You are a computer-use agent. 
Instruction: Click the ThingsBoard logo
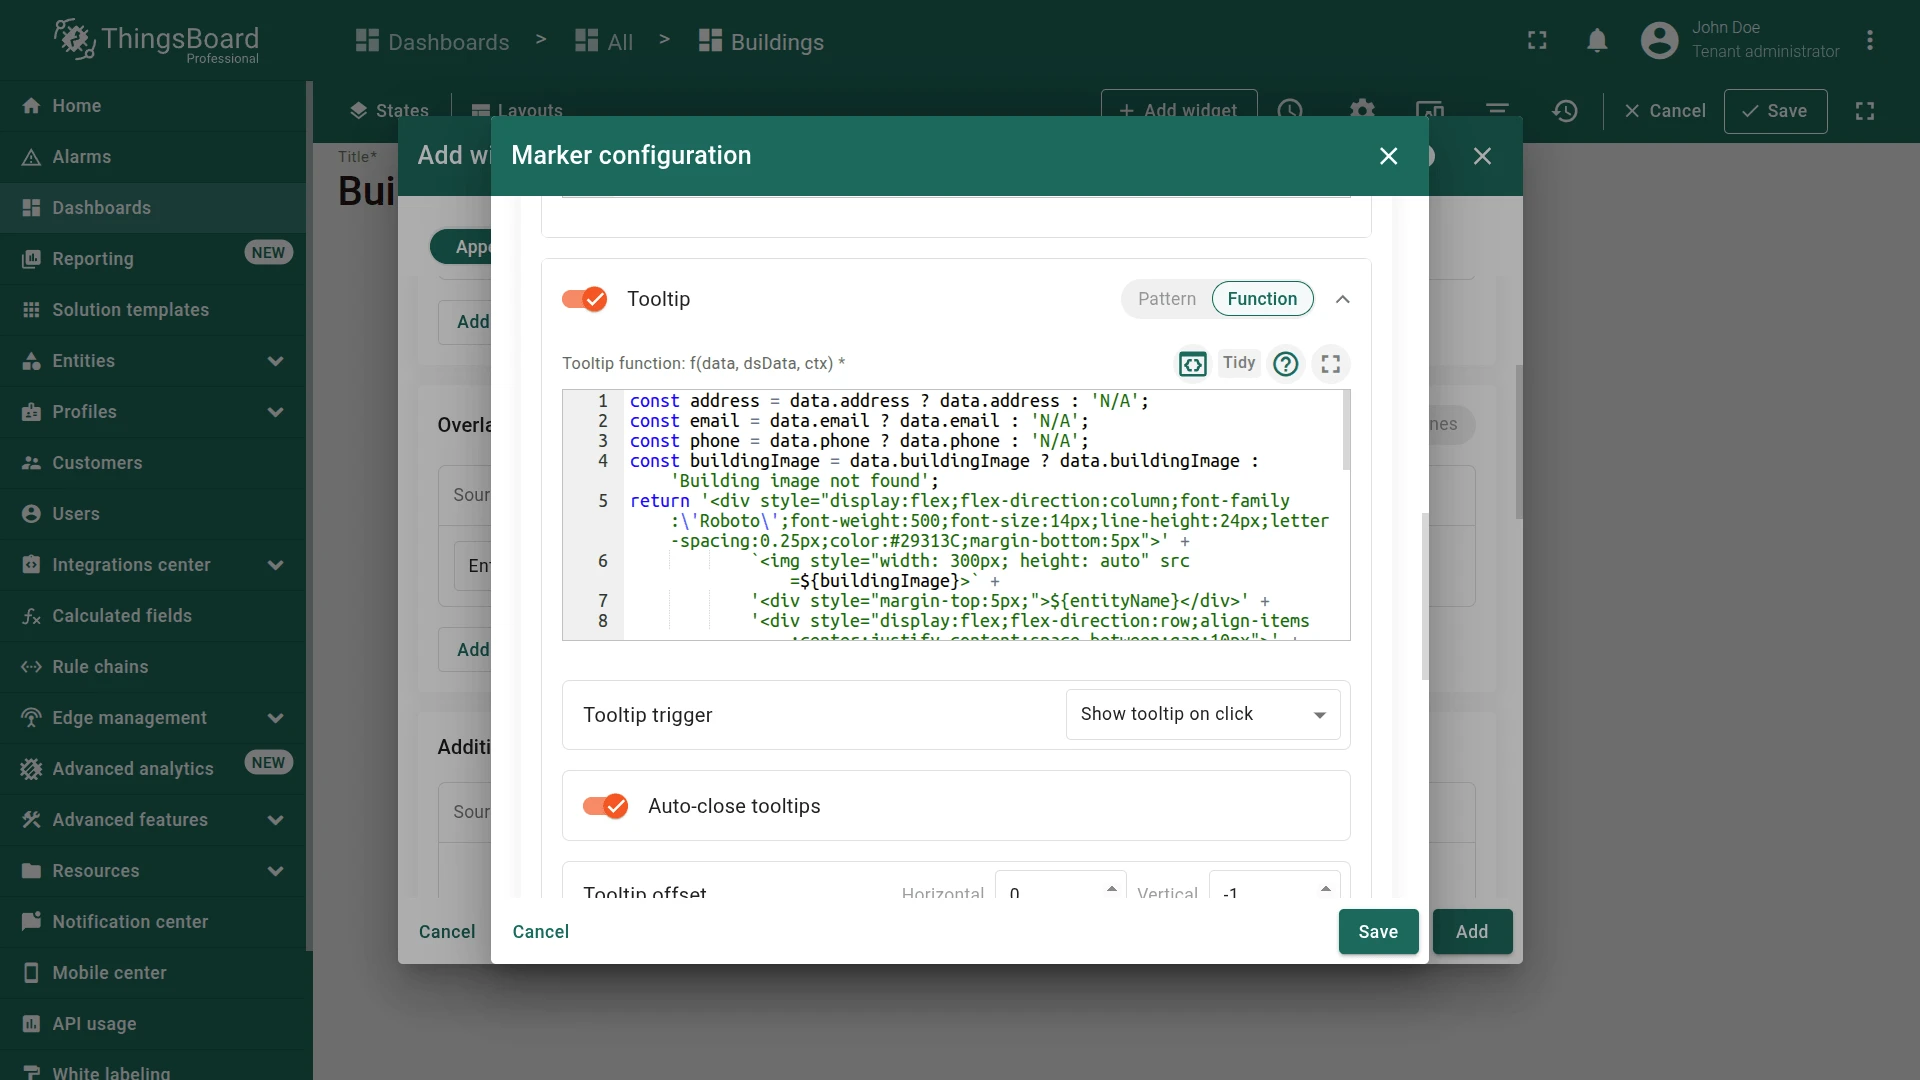[x=156, y=41]
